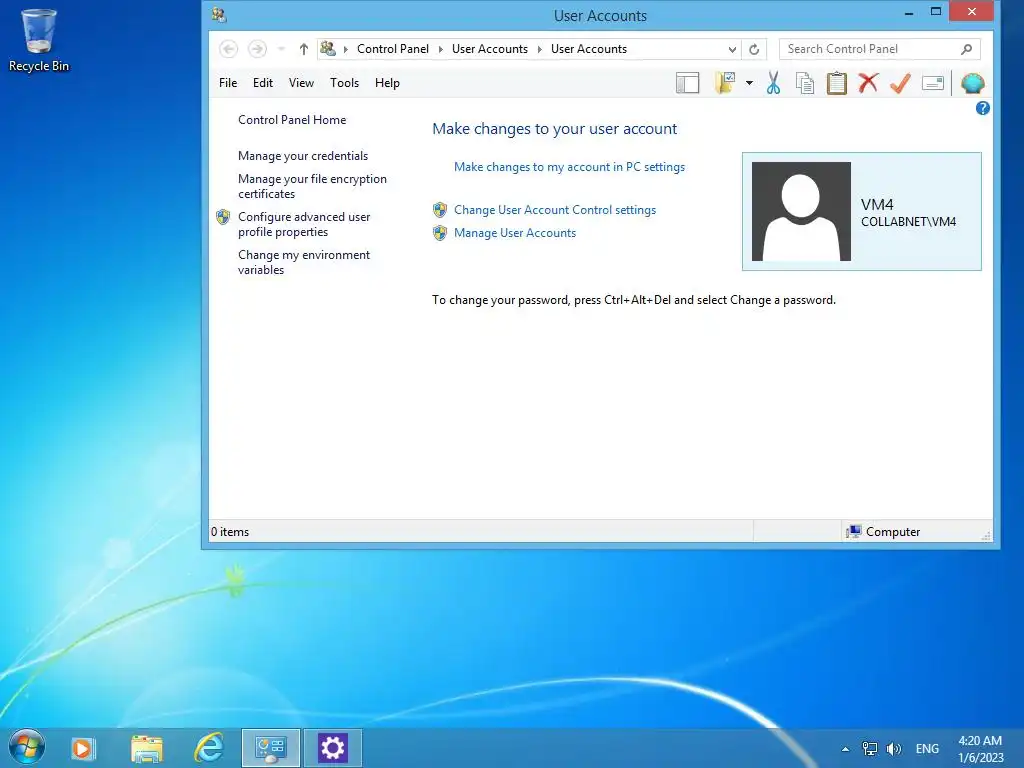Click the VM4 account picture

click(x=801, y=212)
